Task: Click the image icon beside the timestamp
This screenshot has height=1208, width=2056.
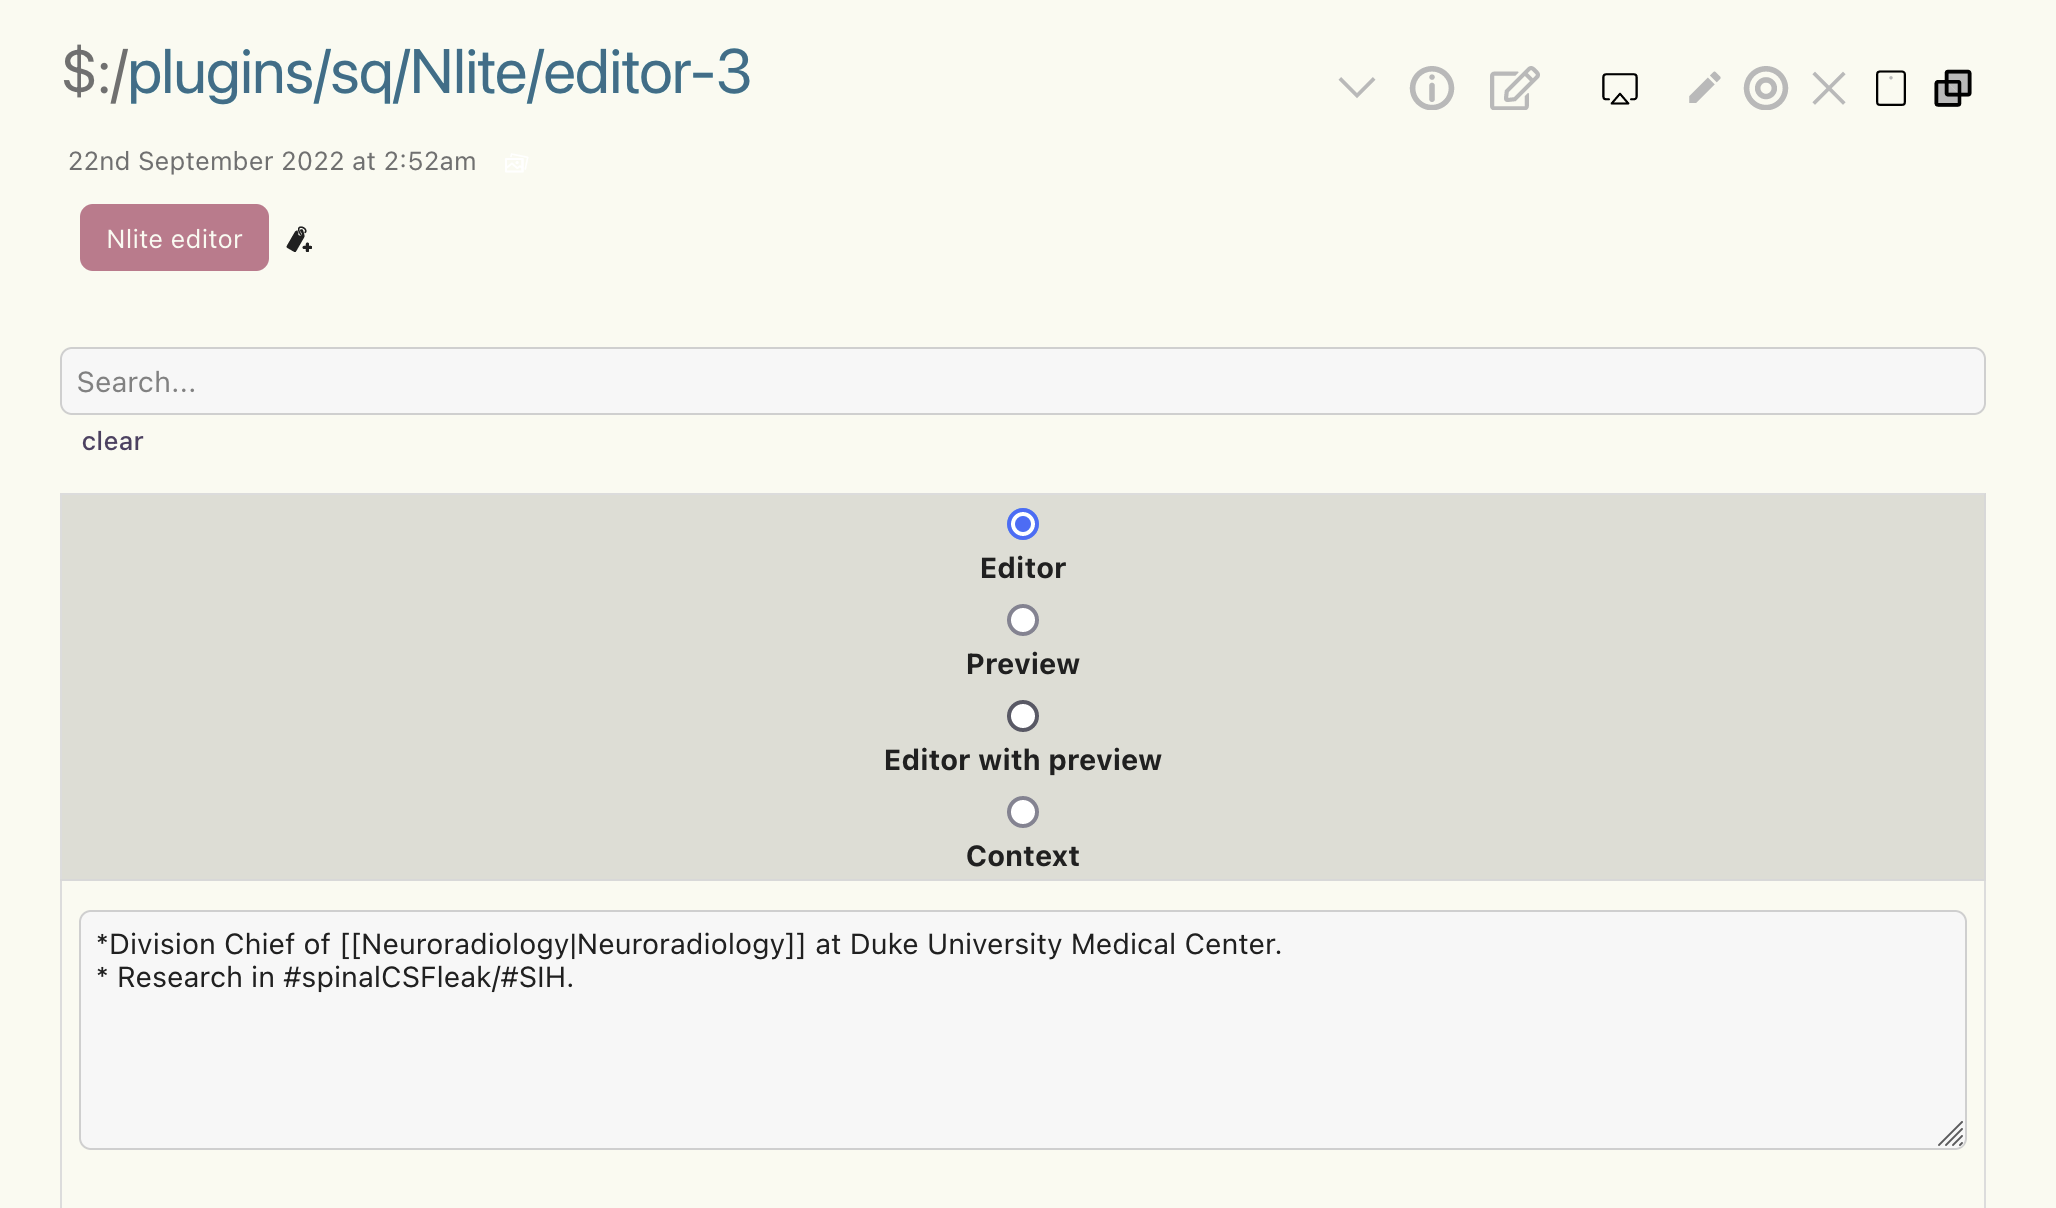Action: tap(515, 163)
